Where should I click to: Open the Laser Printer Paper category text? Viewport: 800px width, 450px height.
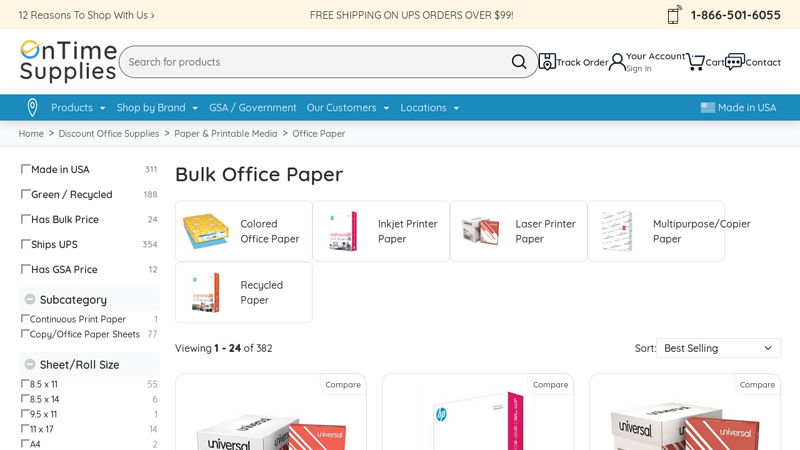tap(545, 231)
